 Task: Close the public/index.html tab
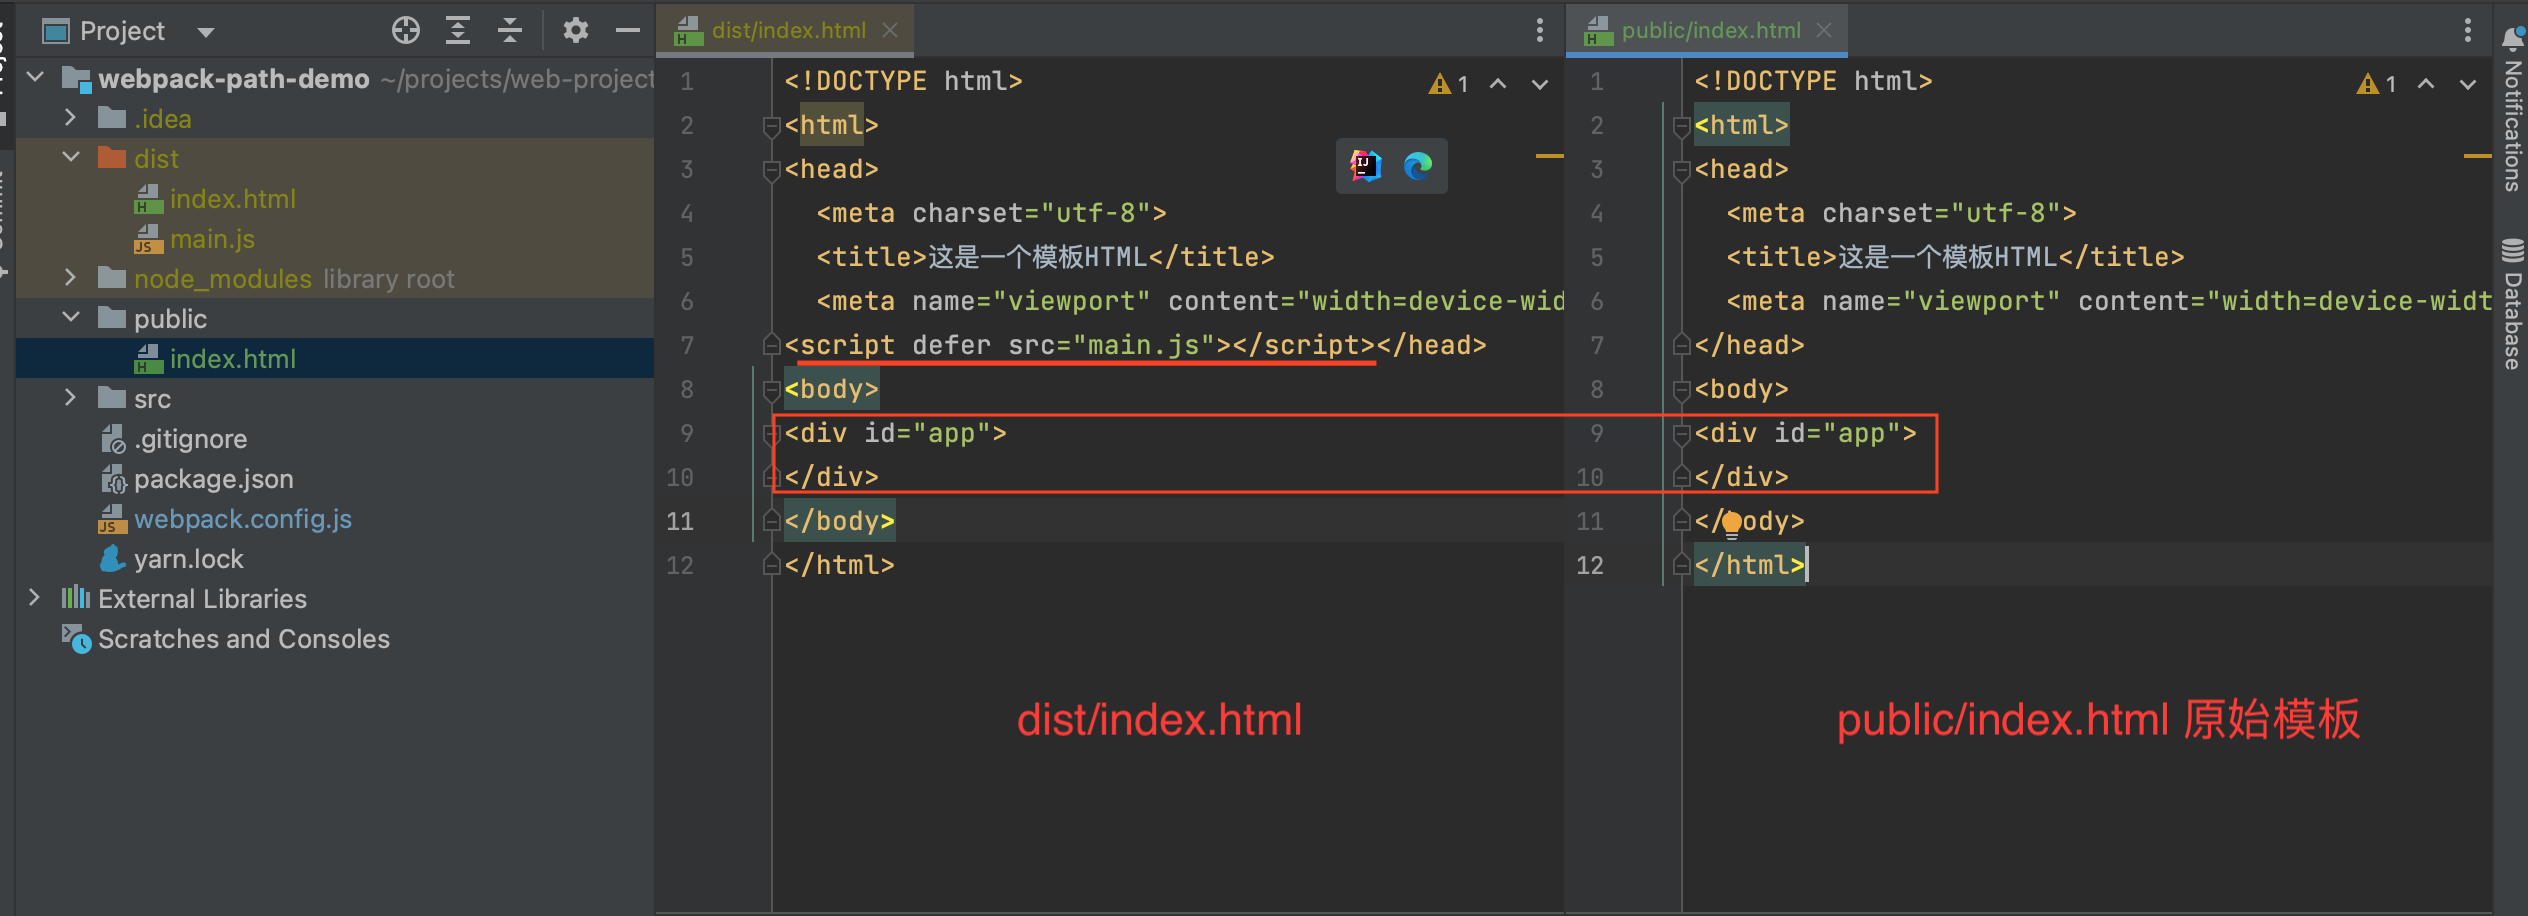[x=1824, y=31]
